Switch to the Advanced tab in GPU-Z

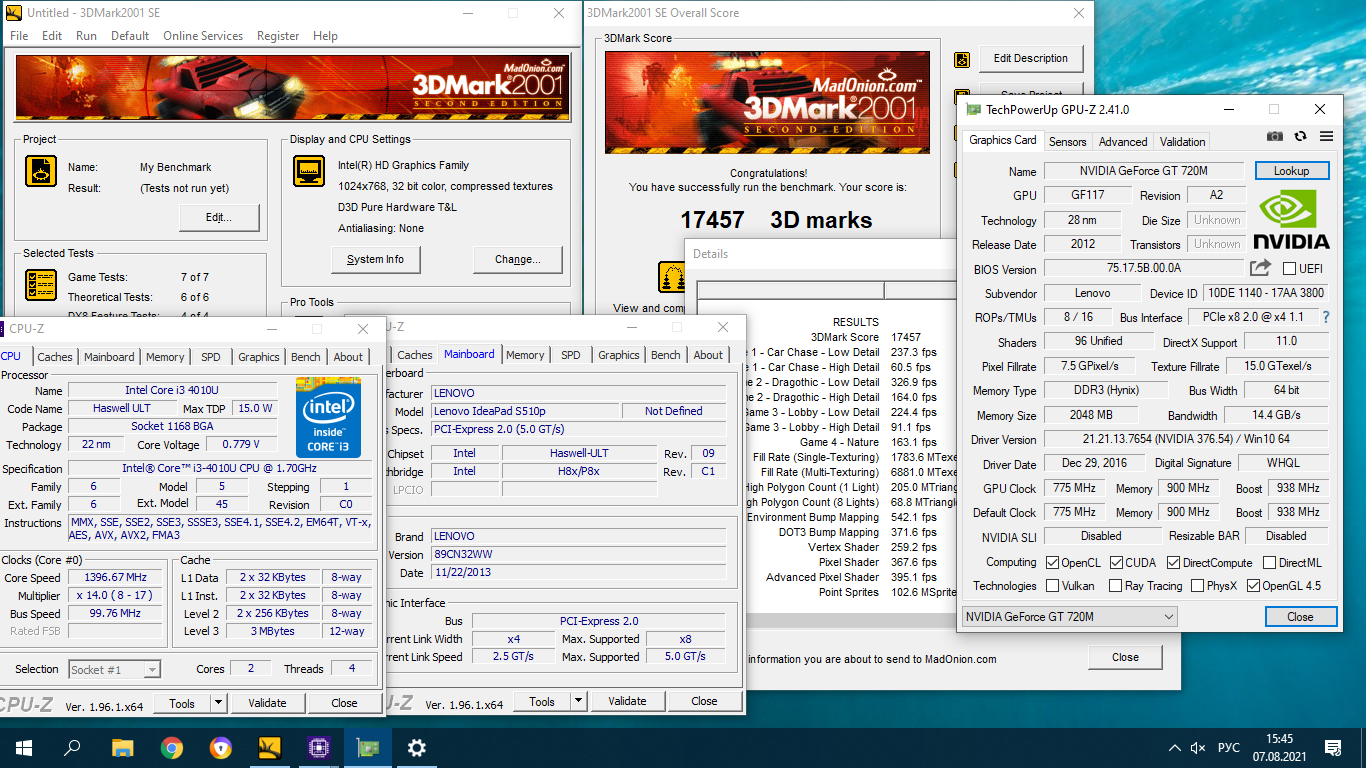1123,142
